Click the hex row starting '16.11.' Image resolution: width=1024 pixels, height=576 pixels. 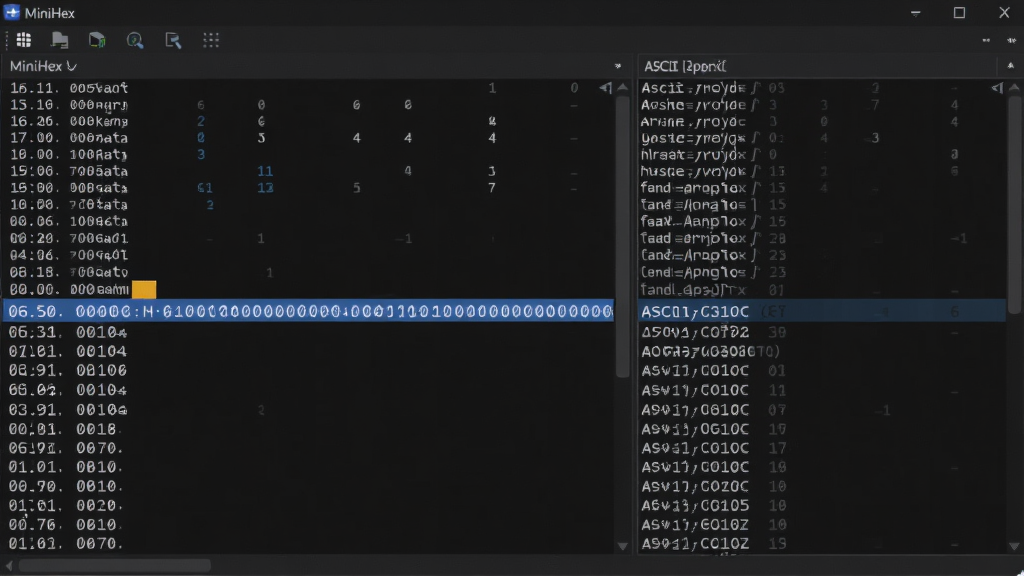[x=308, y=88]
